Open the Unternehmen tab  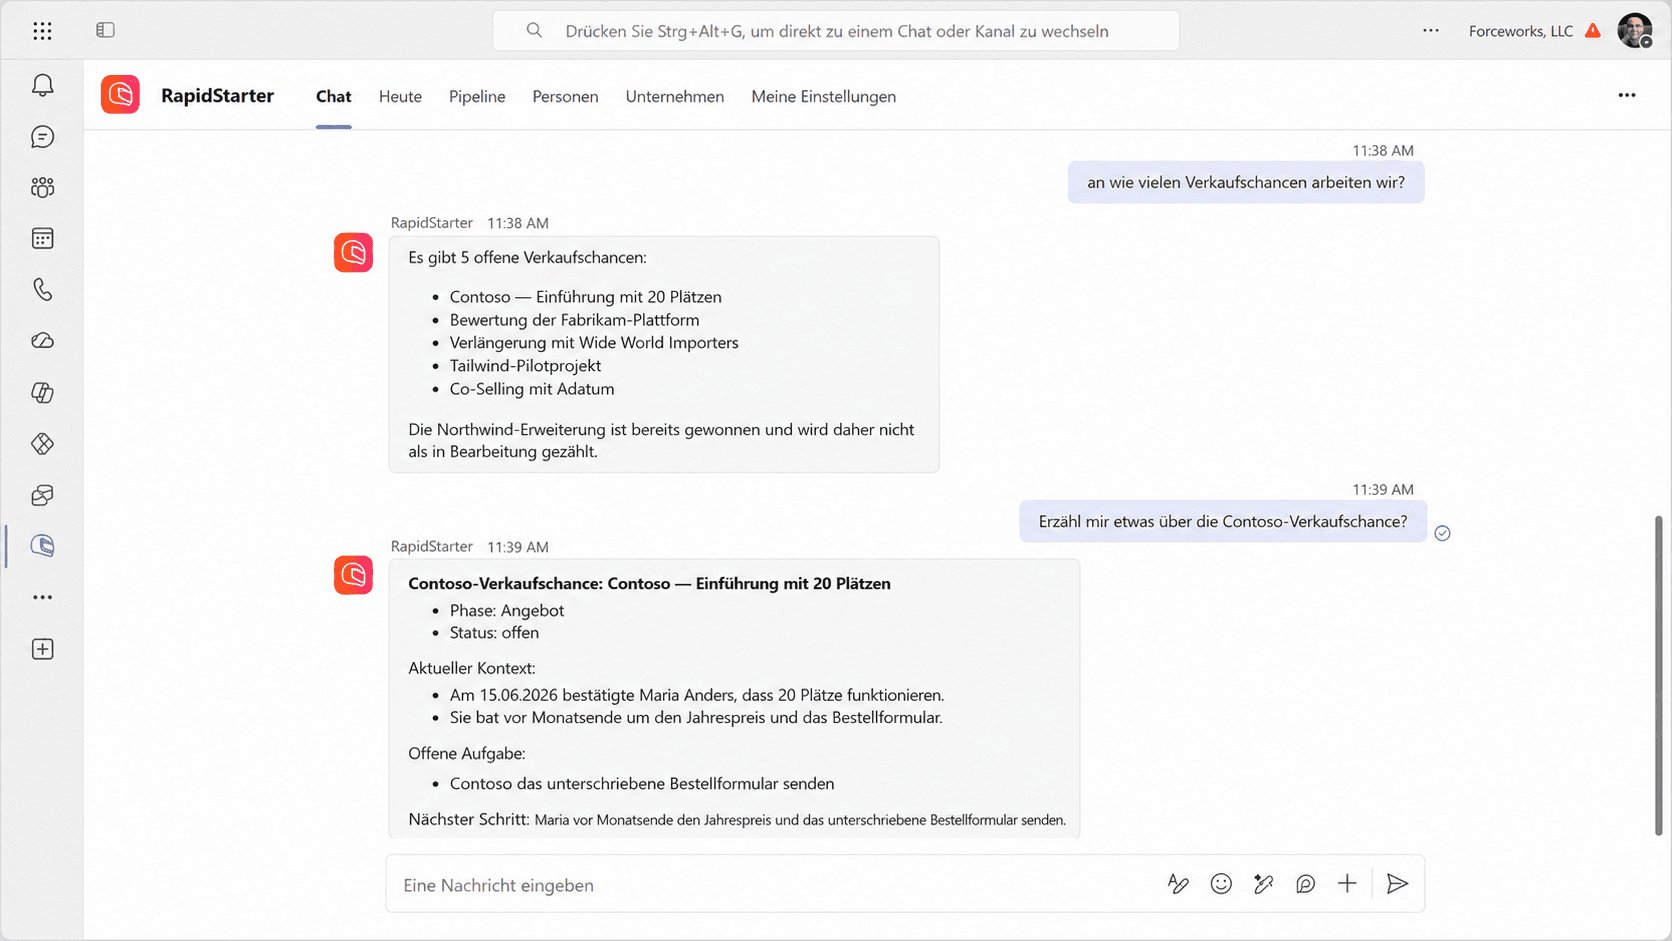coord(675,96)
